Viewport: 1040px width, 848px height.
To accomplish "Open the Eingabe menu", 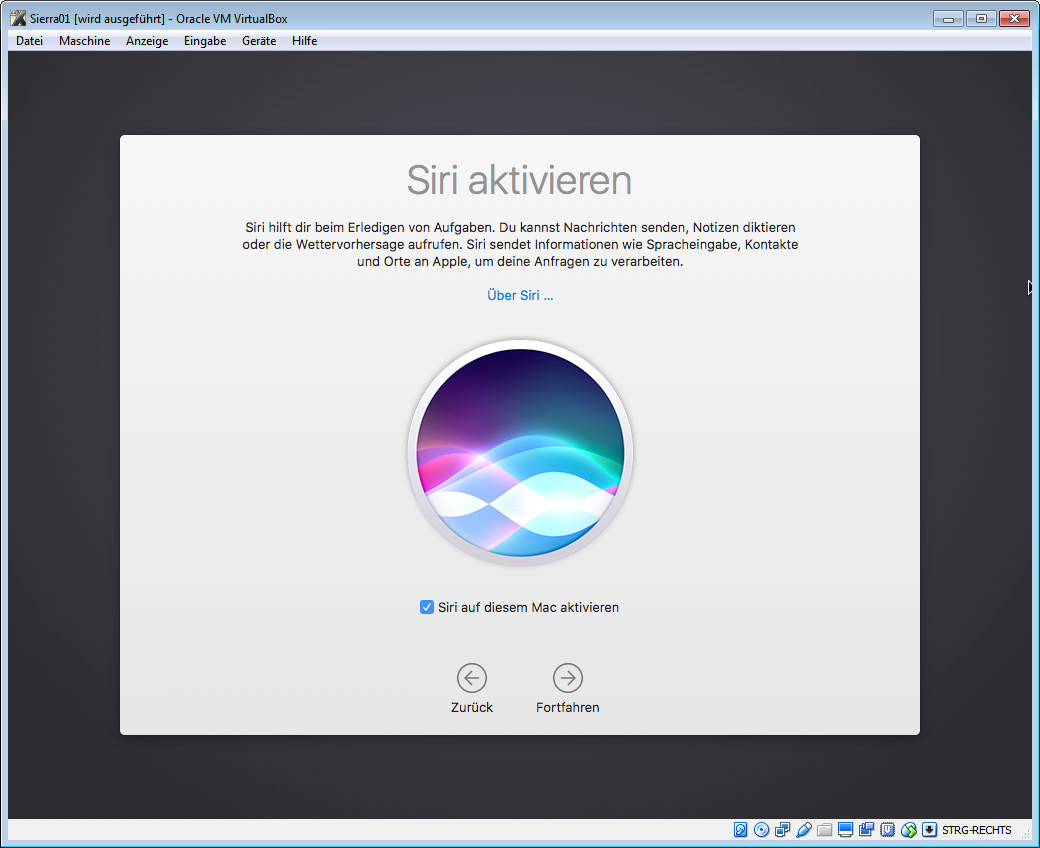I will pyautogui.click(x=205, y=41).
